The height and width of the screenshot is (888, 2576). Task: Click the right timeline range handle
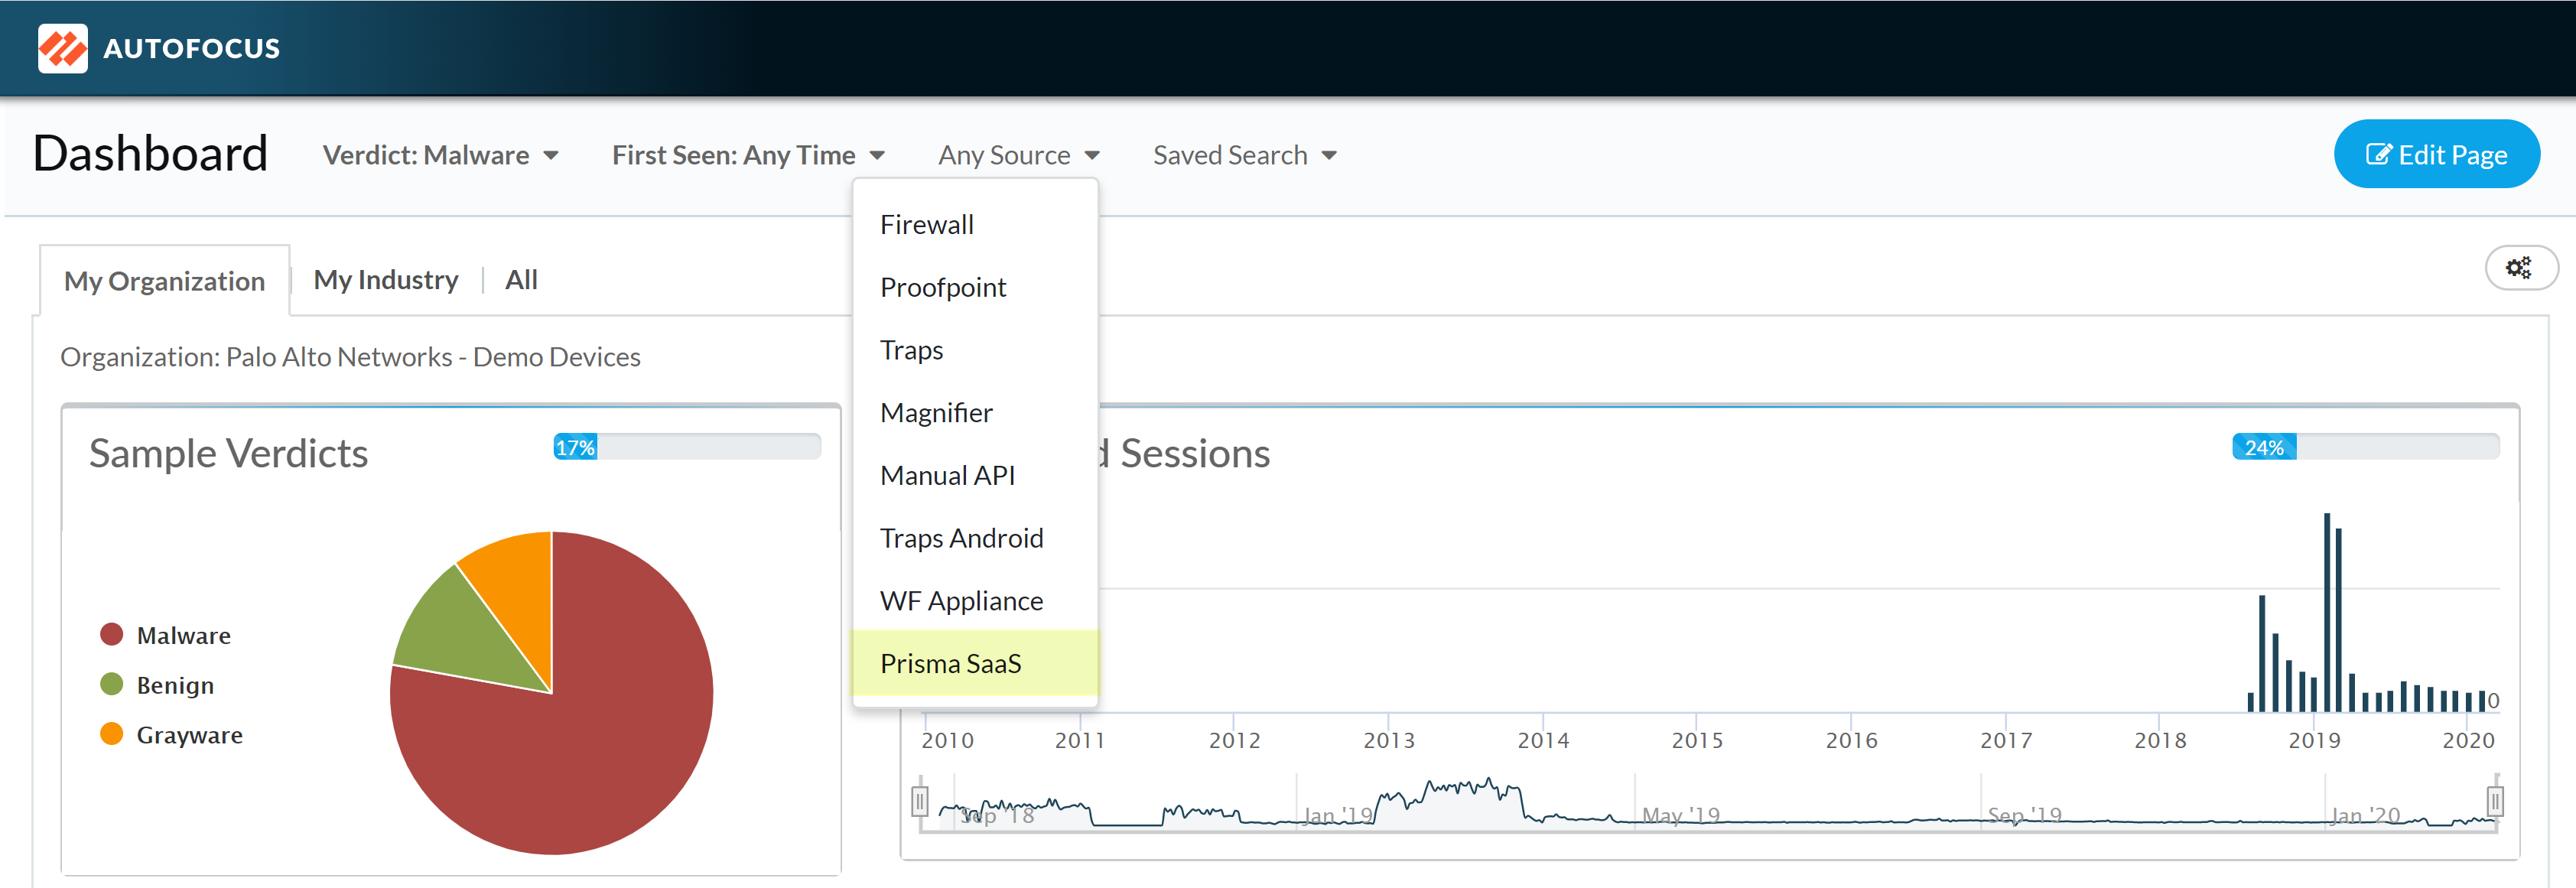[x=2495, y=801]
